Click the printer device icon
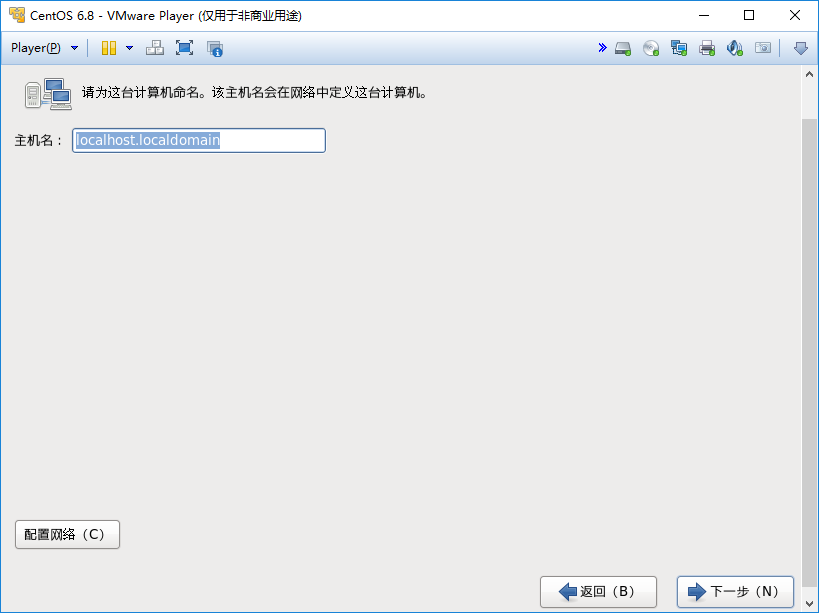This screenshot has height=613, width=819. point(707,47)
